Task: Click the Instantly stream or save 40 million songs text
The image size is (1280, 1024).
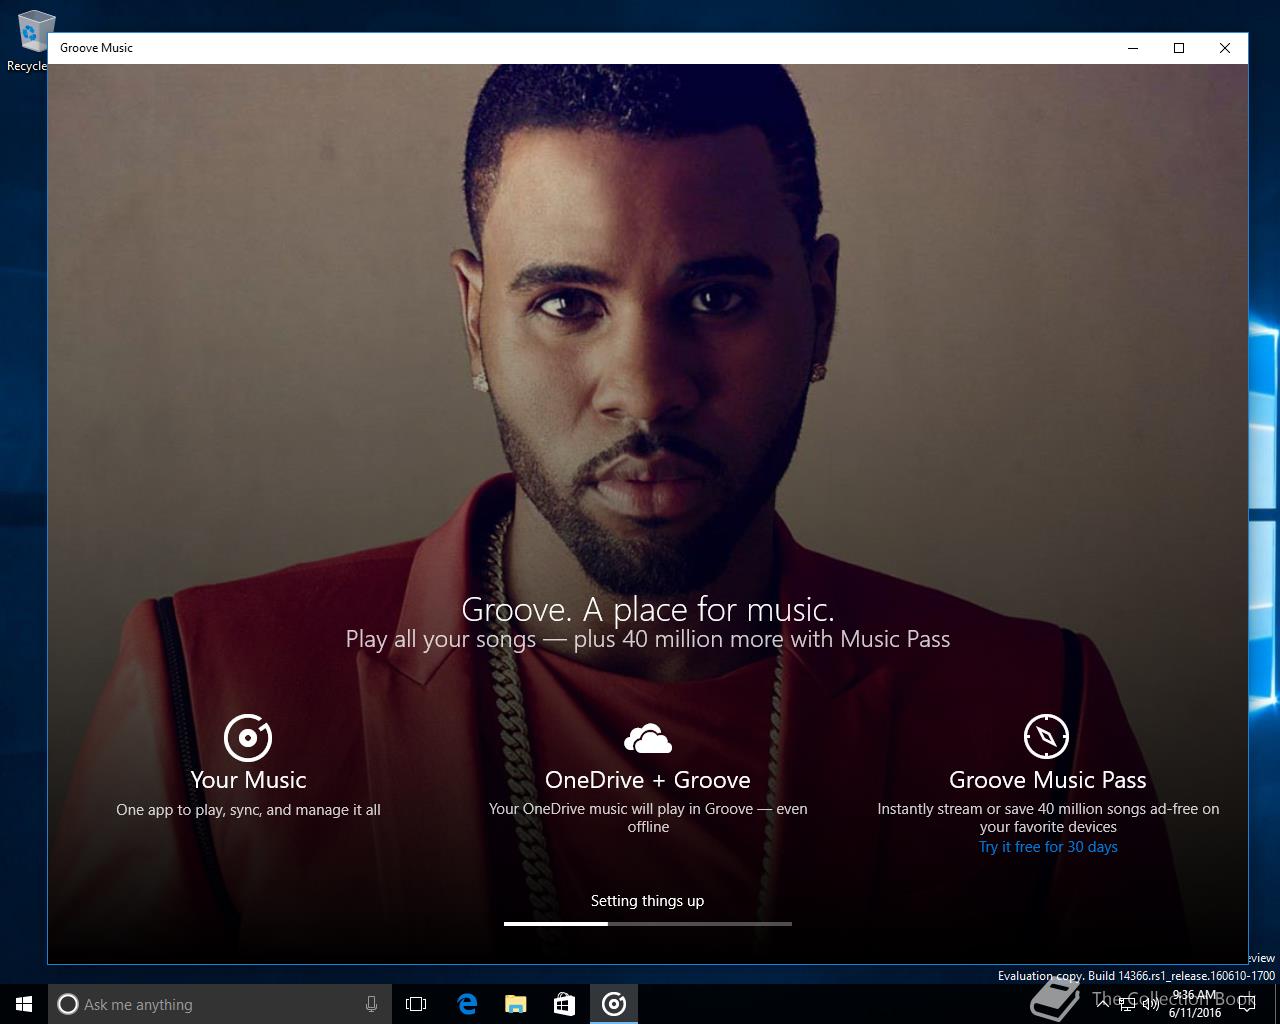Action: click(x=1048, y=818)
